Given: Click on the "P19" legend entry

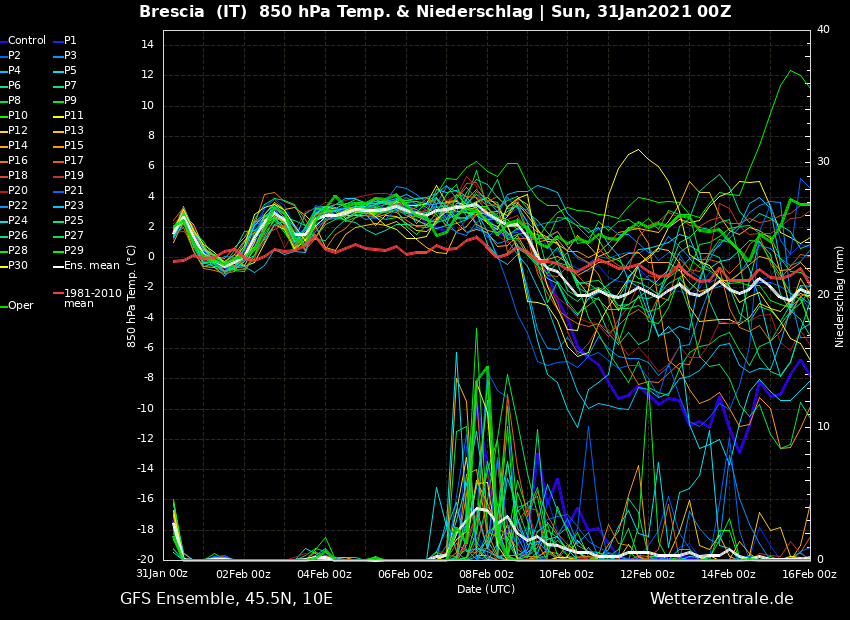Looking at the screenshot, I should point(69,176).
